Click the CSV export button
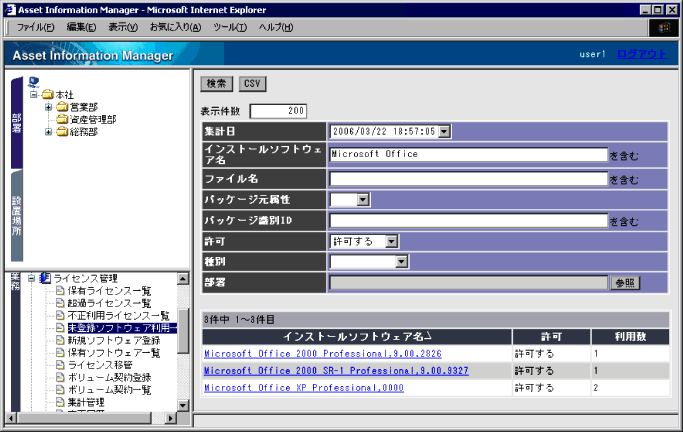This screenshot has height=432, width=683. pyautogui.click(x=252, y=84)
